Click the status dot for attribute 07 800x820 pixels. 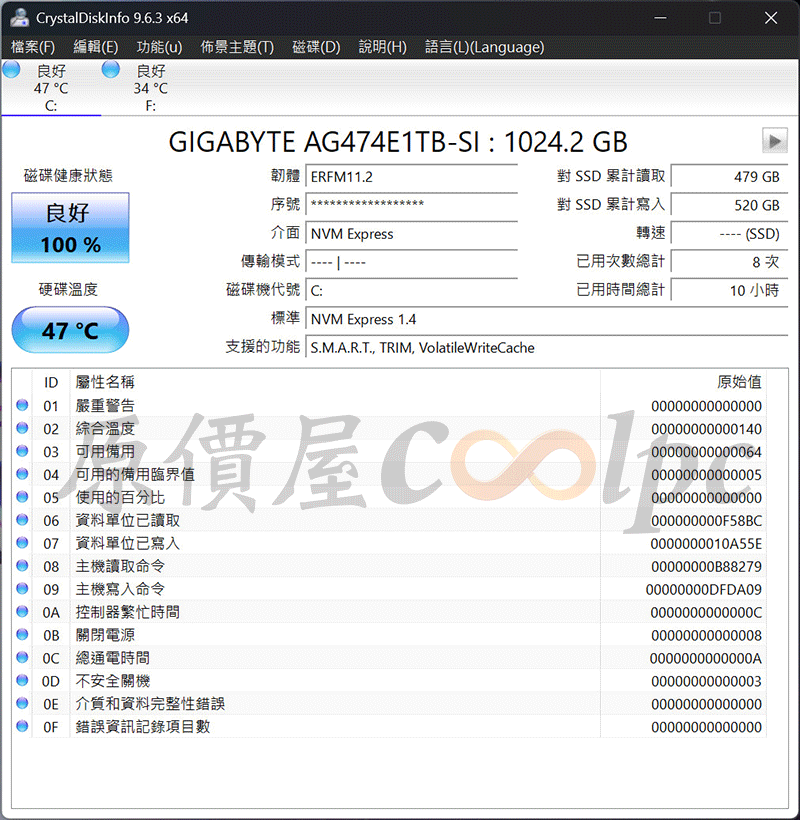(22, 543)
